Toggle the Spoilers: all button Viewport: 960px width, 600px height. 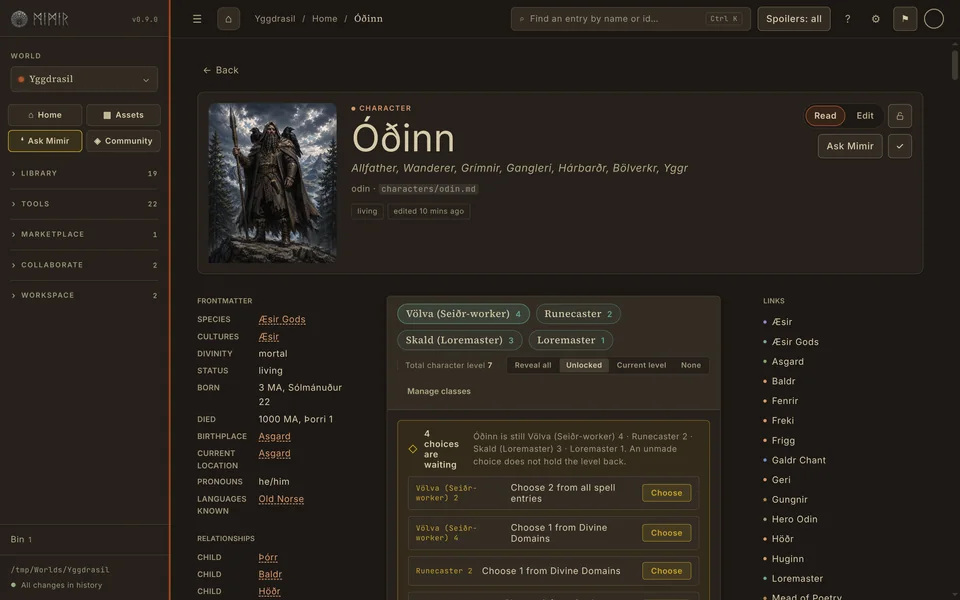click(793, 19)
